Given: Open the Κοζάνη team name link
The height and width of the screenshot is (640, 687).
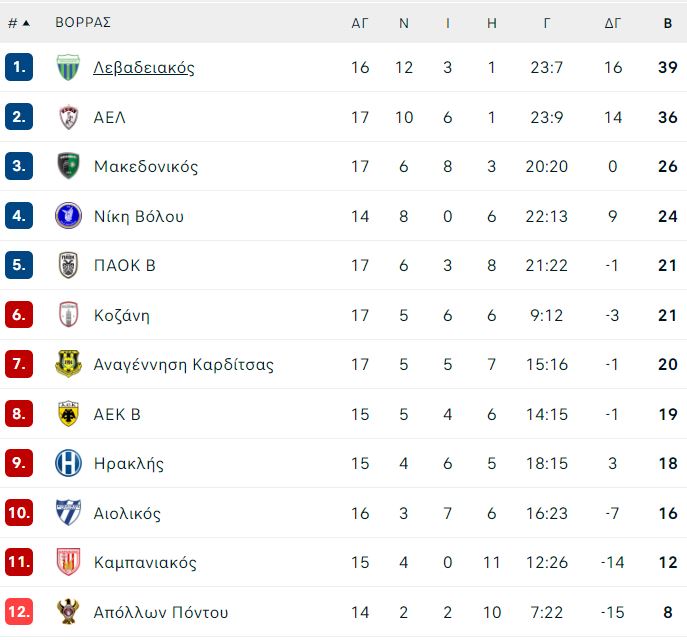Looking at the screenshot, I should [x=122, y=315].
